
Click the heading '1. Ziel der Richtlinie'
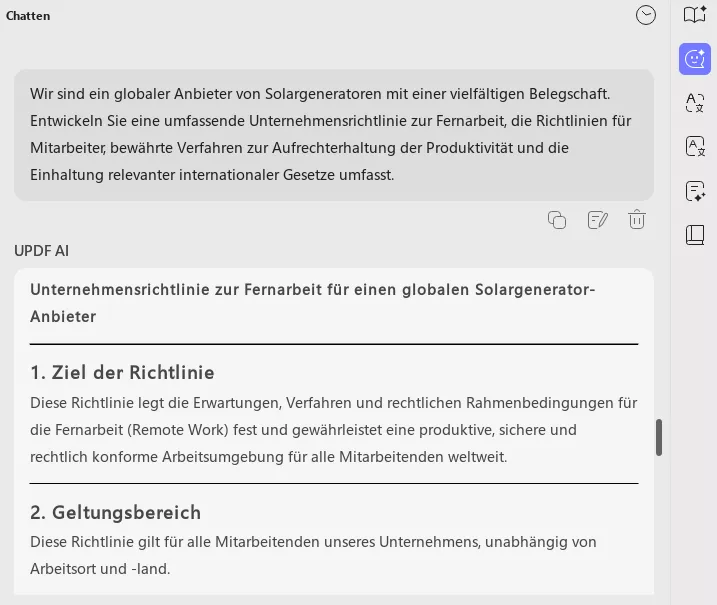point(122,373)
